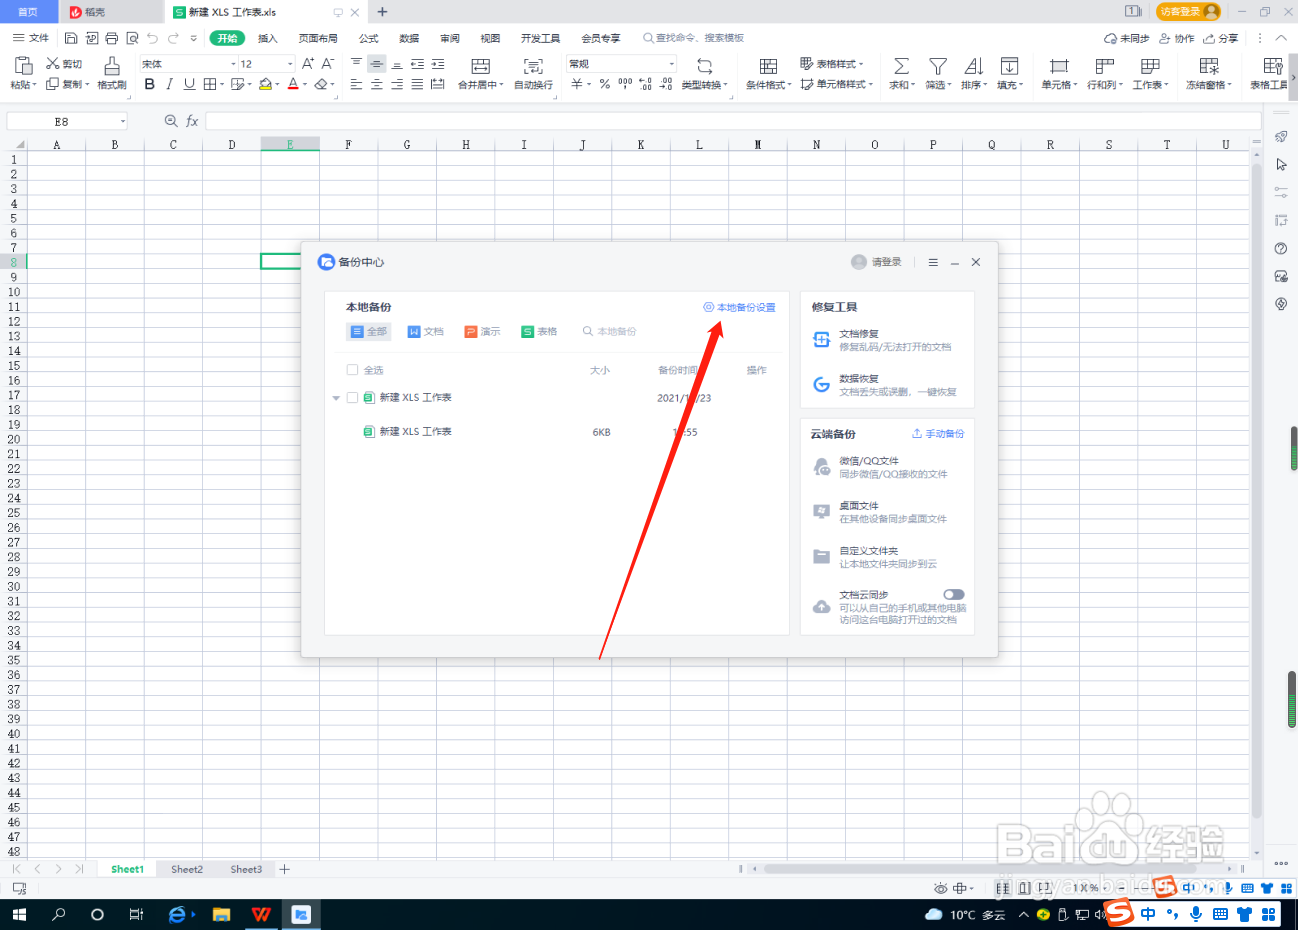Expand the Paste (粘贴) dropdown
This screenshot has width=1298, height=930.
point(23,85)
